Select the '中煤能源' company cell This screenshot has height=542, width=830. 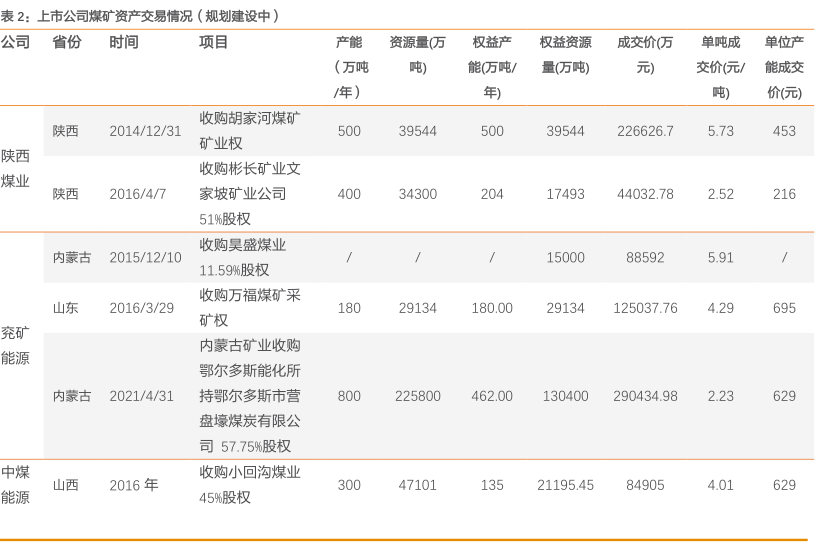tap(15, 485)
